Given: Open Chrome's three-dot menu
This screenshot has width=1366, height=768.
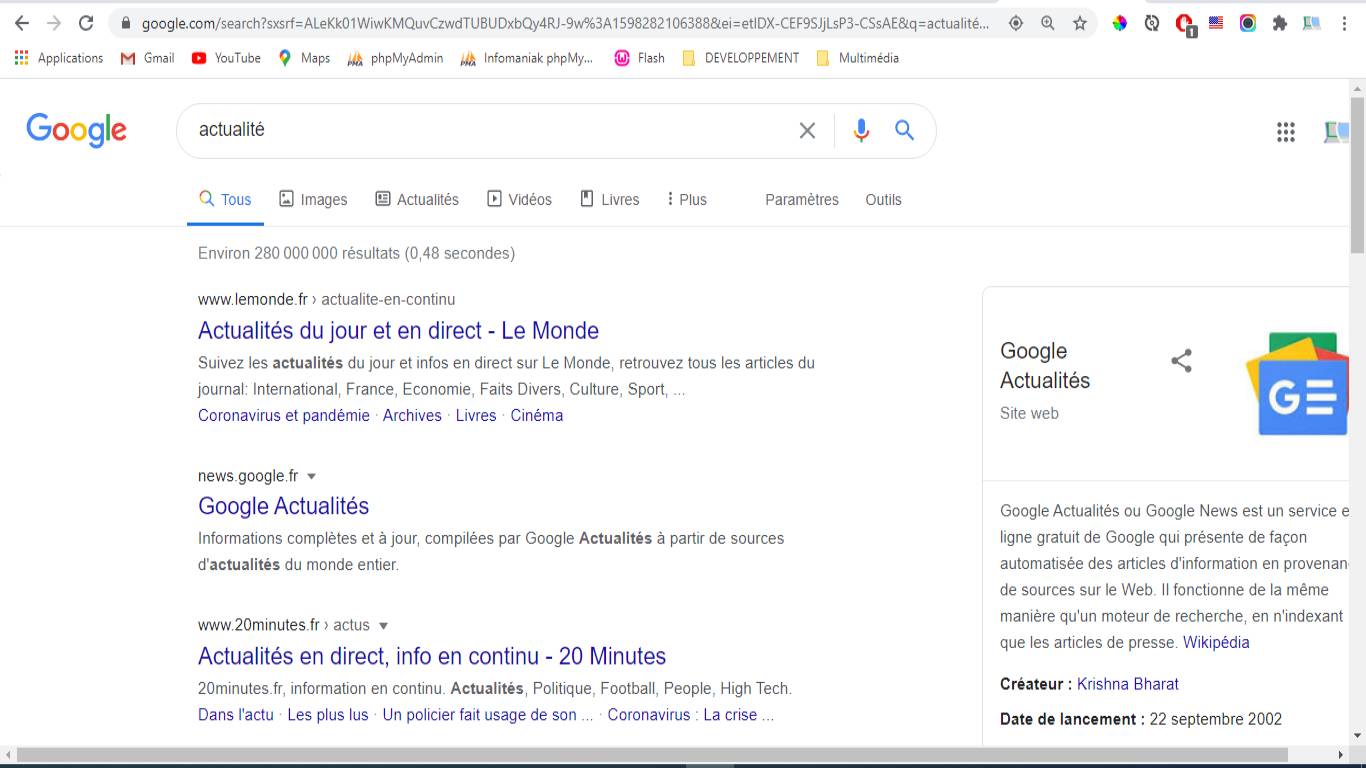Looking at the screenshot, I should (1344, 23).
